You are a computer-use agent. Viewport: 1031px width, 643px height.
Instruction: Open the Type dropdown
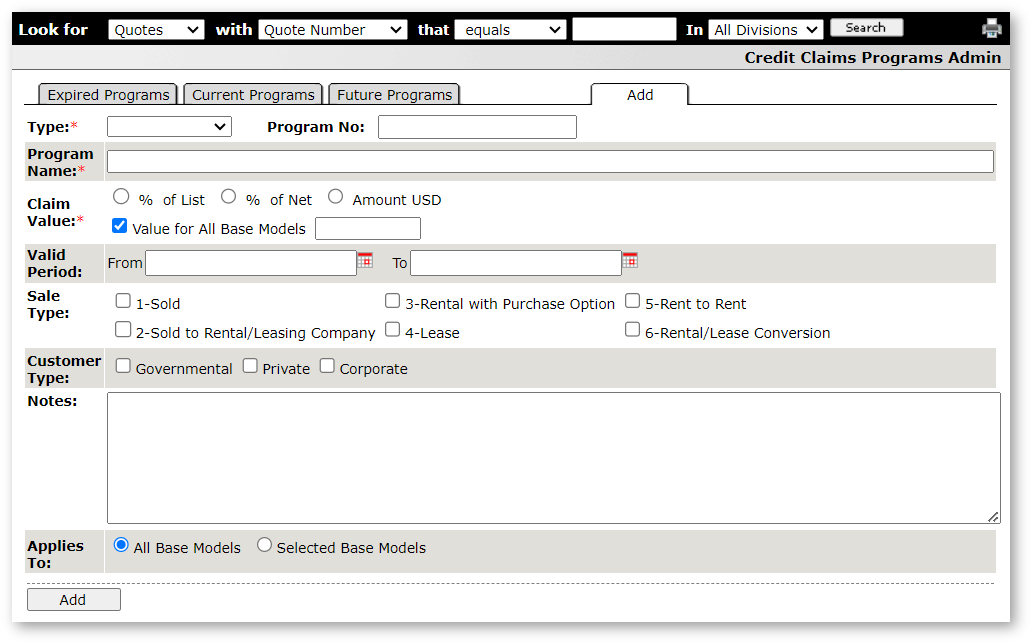click(169, 127)
